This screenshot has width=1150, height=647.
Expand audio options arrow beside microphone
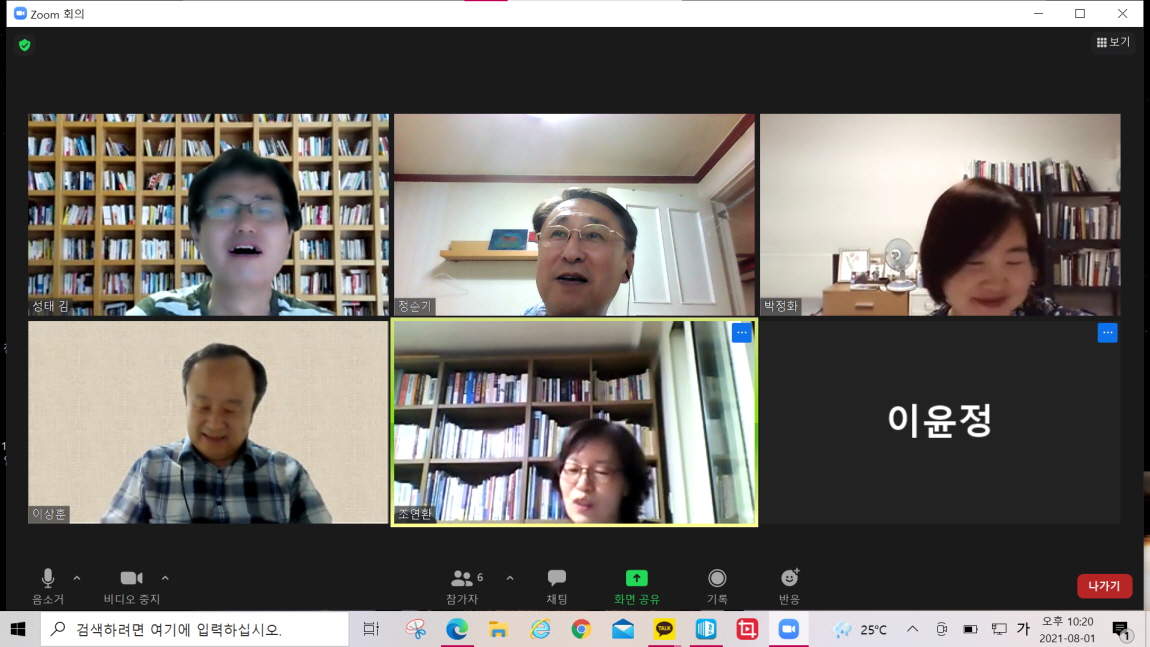(77, 578)
